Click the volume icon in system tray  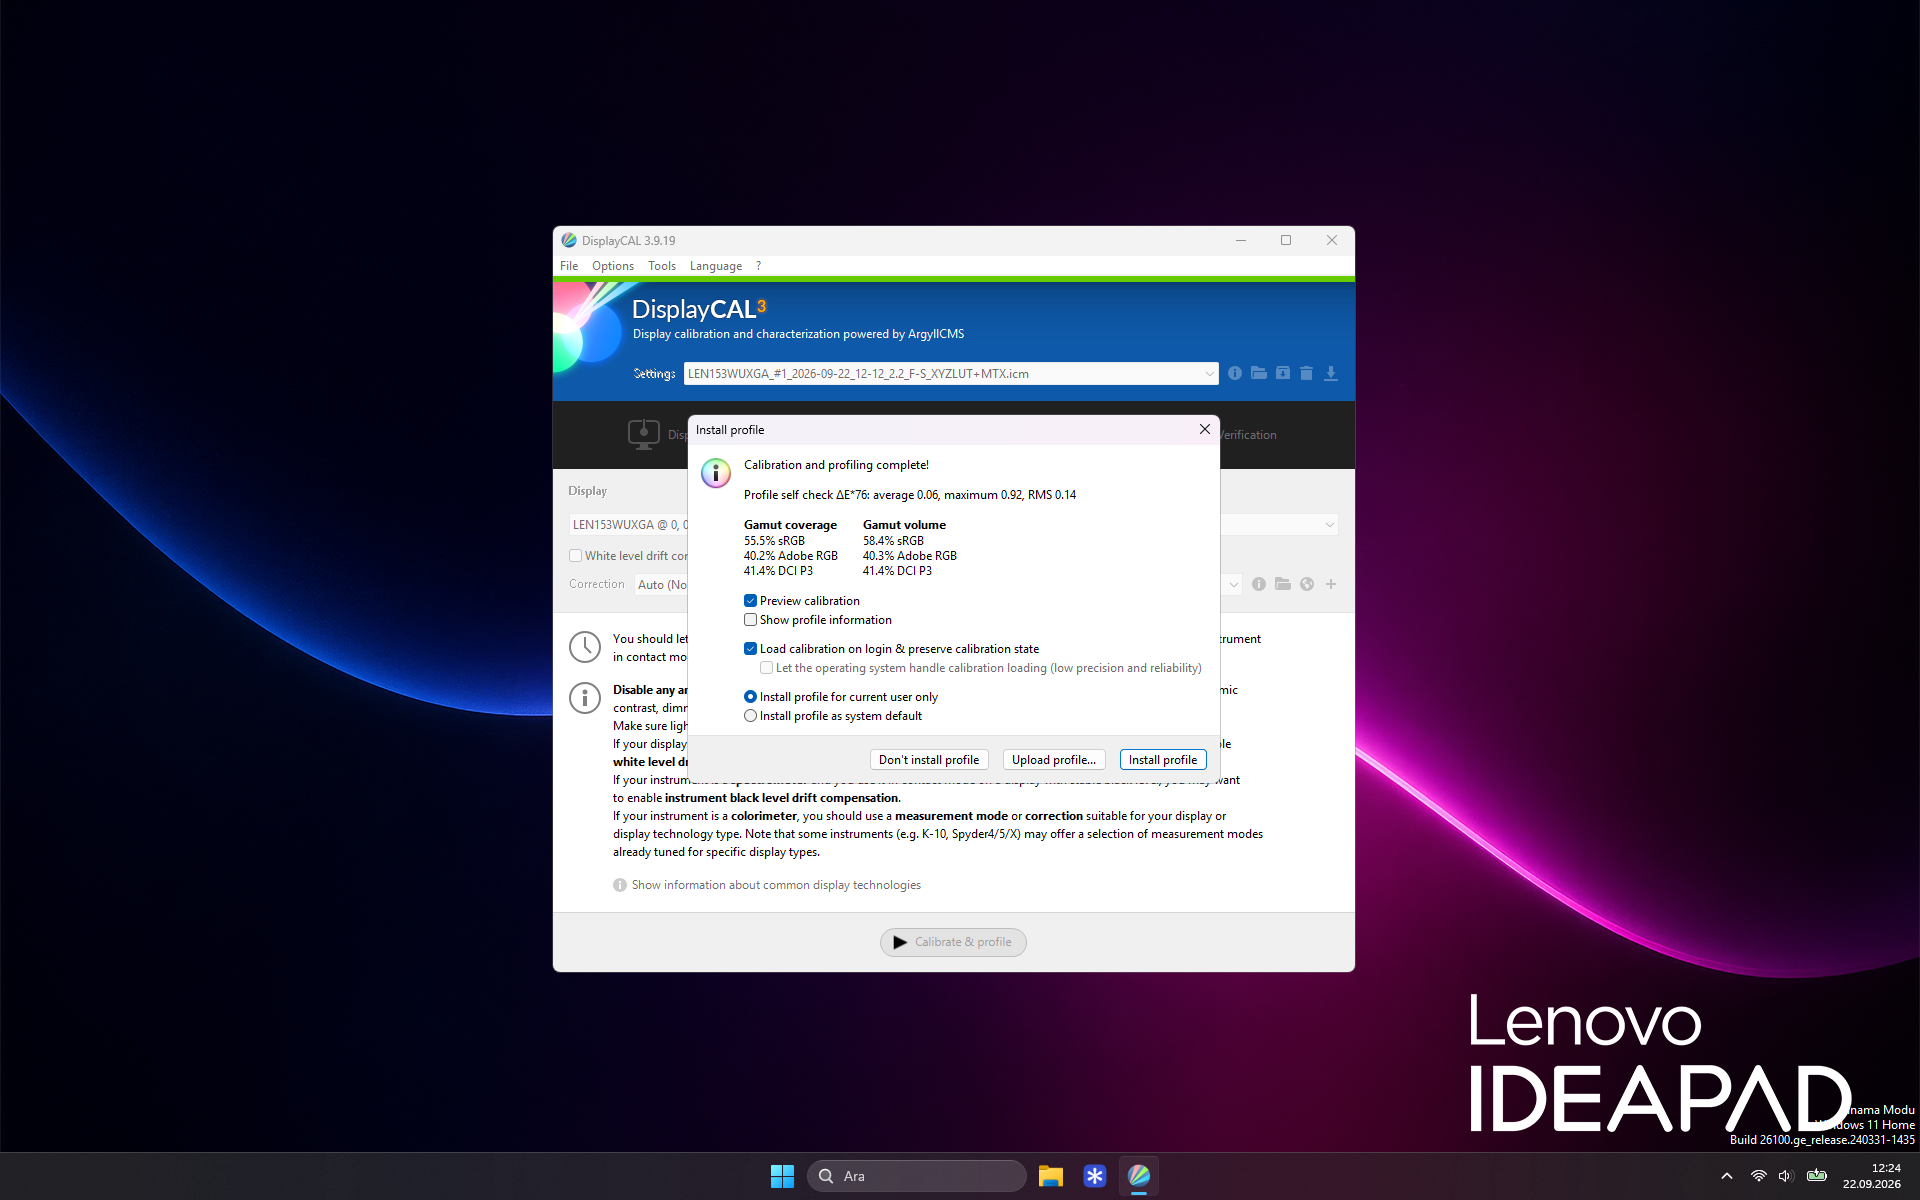[1786, 1176]
